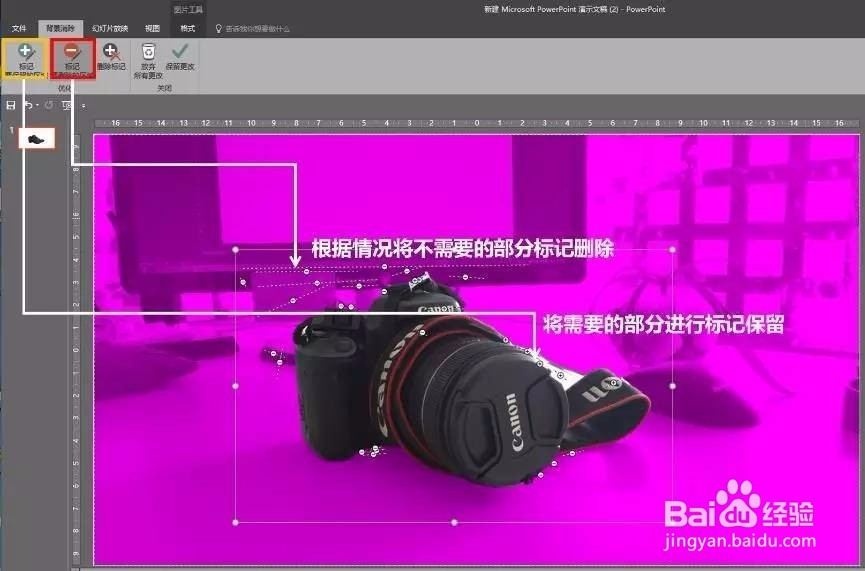Click the bottom-center handle of the selection marquee
This screenshot has width=865, height=571.
(x=454, y=522)
